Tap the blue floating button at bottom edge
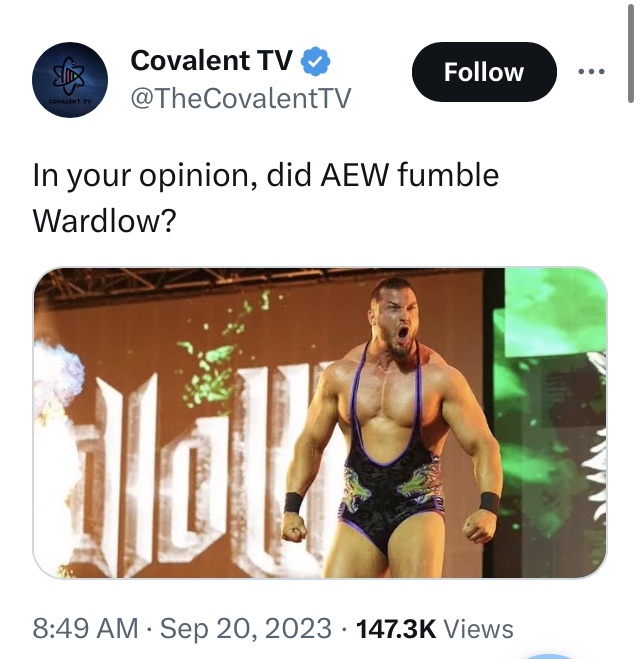This screenshot has height=659, width=640. click(x=546, y=656)
